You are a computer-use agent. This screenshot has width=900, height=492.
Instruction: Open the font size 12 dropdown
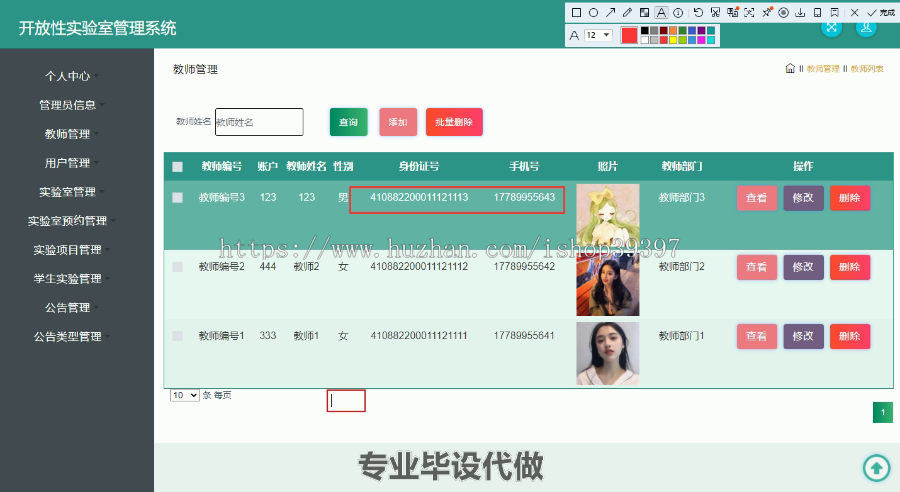click(x=598, y=35)
